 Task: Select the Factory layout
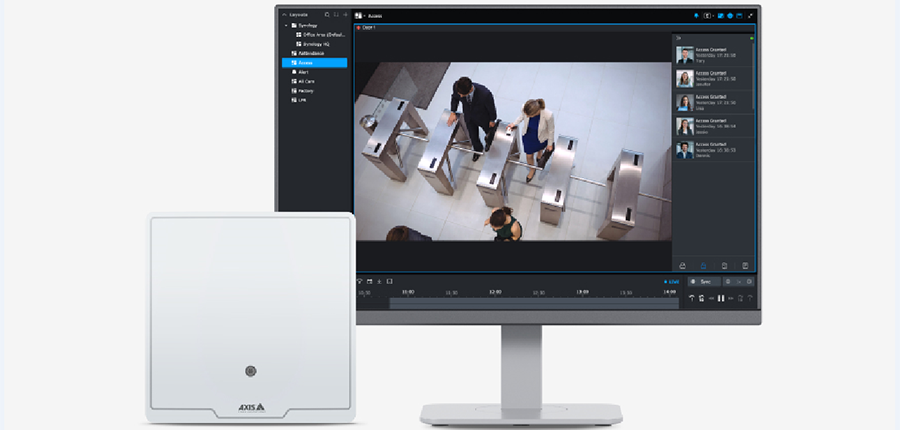pyautogui.click(x=307, y=90)
